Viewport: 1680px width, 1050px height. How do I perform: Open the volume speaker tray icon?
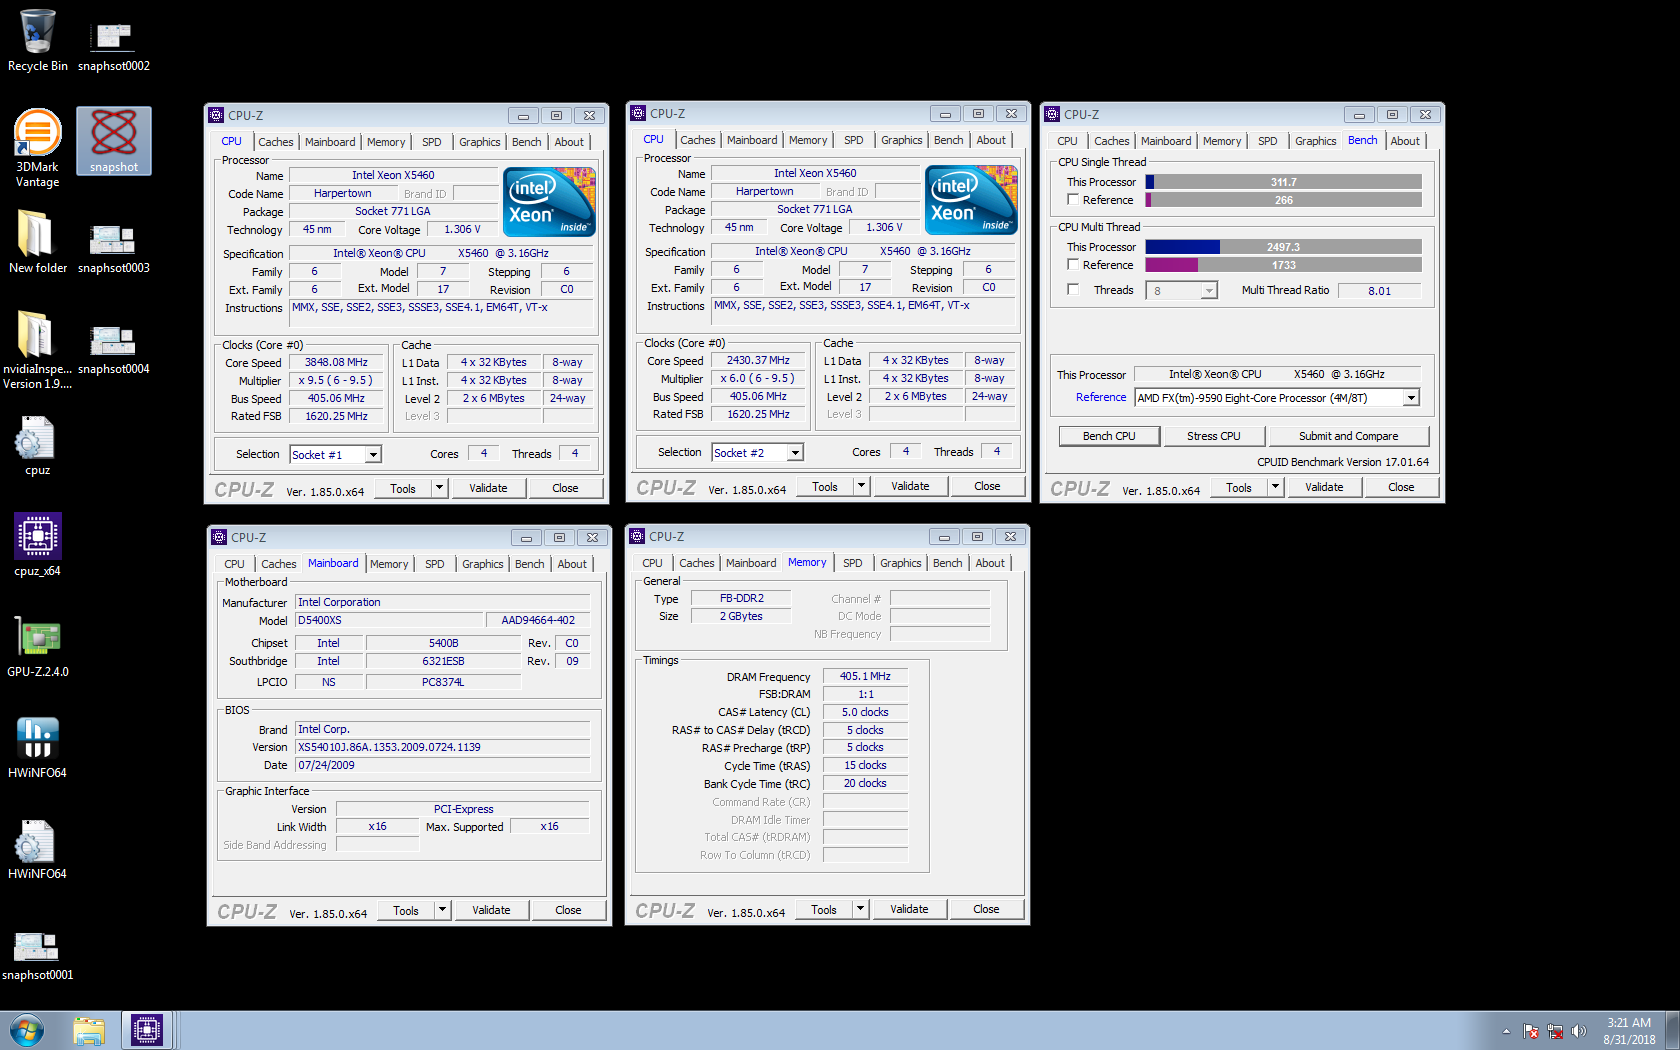(x=1579, y=1031)
